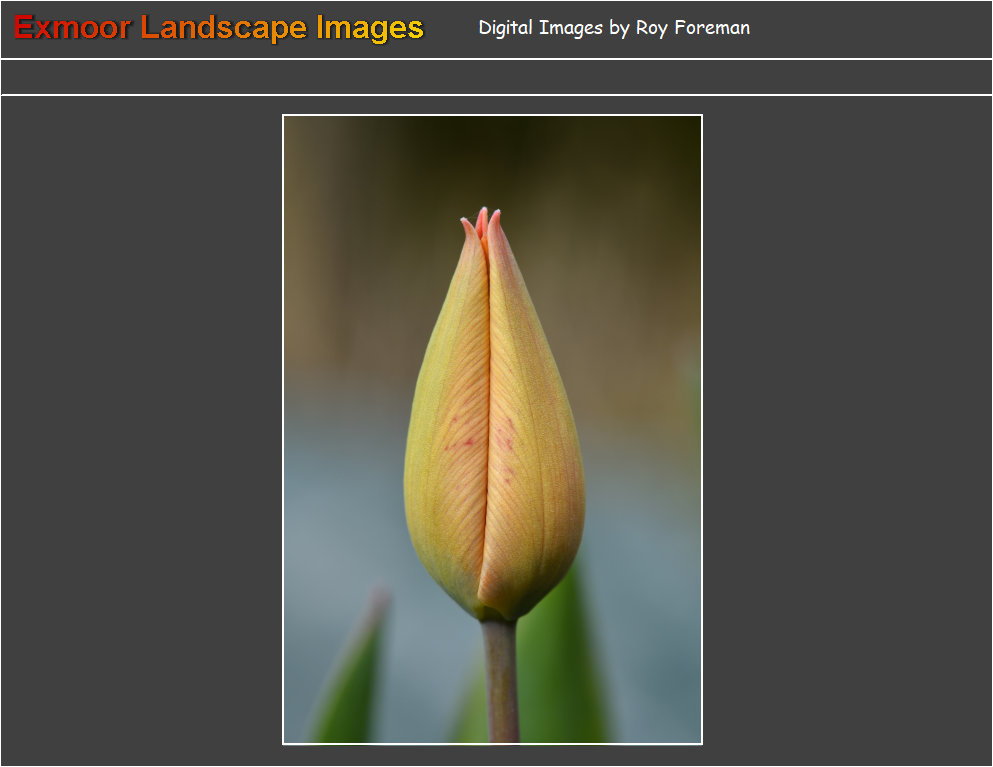
Task: Click the word 'Images' in the orange heading
Action: [370, 28]
